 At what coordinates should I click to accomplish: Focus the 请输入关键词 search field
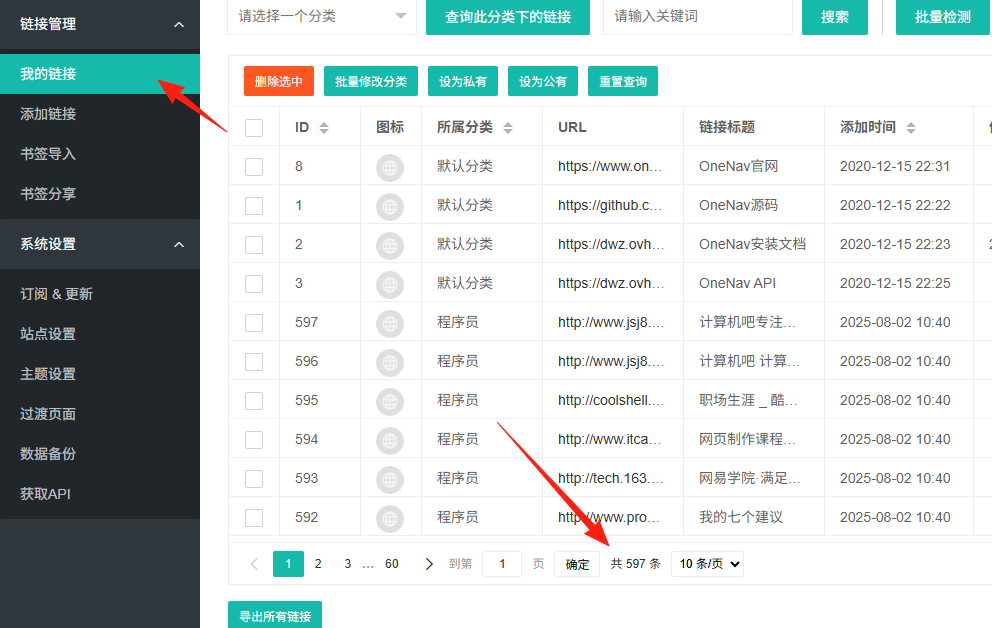point(698,16)
